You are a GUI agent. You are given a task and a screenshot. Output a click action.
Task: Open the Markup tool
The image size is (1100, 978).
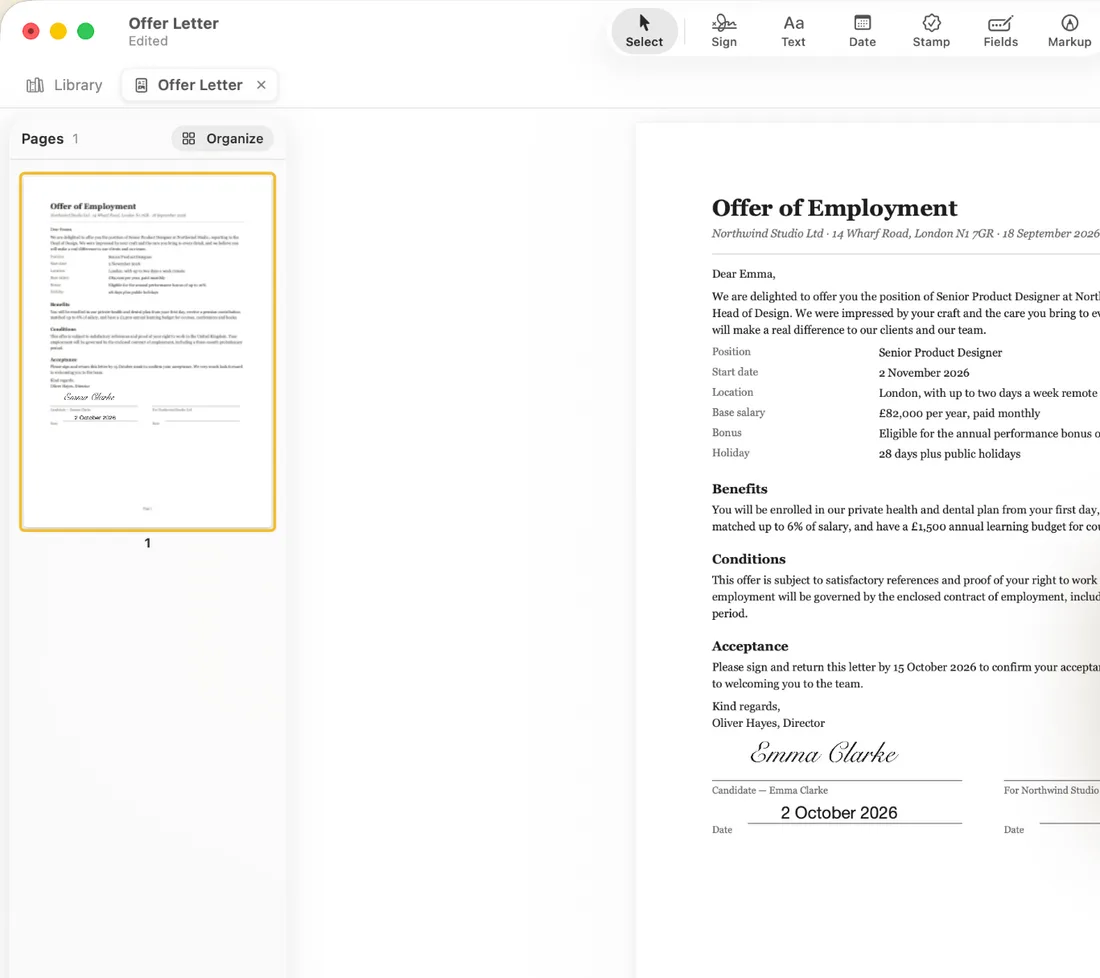coord(1069,32)
